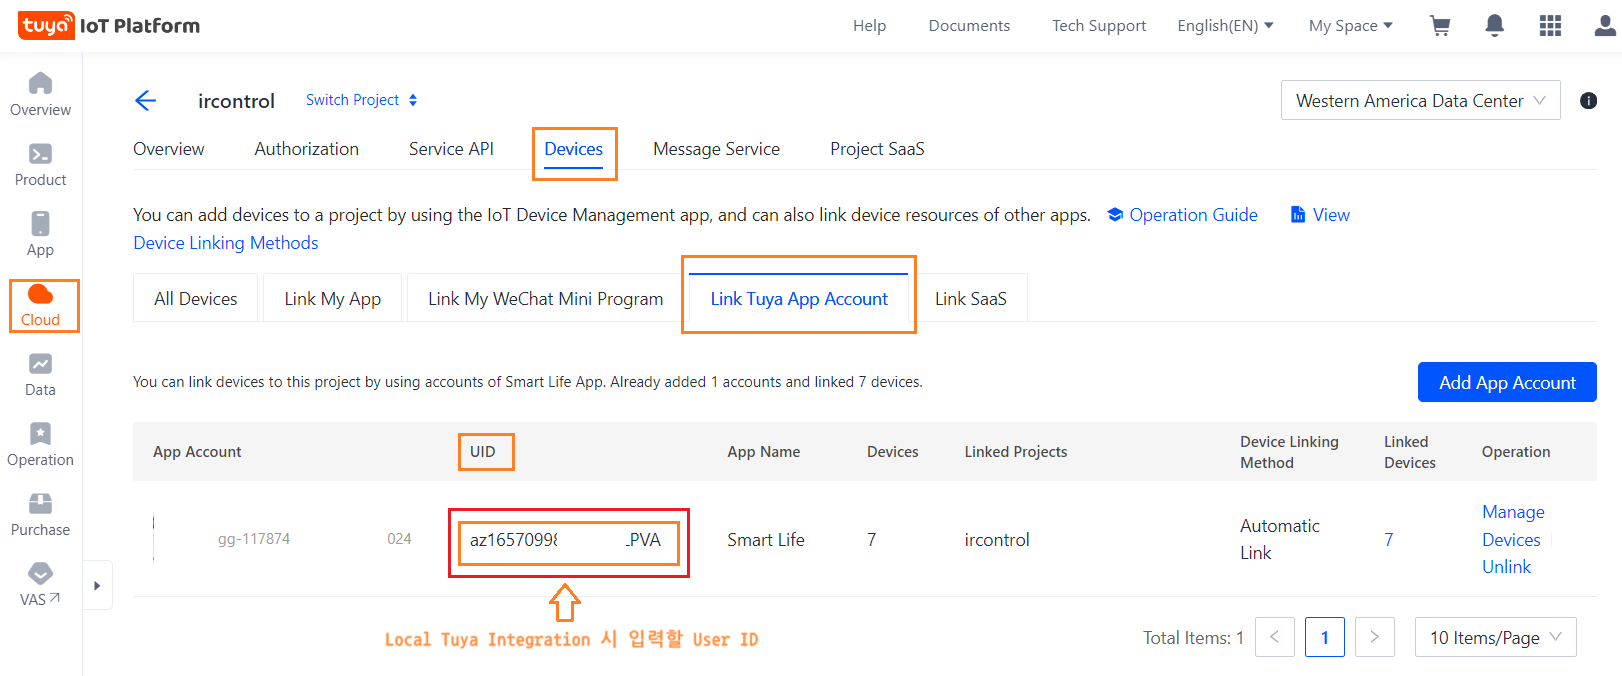The width and height of the screenshot is (1622, 676).
Task: Switch to All Devices sub-tab
Action: click(x=196, y=298)
